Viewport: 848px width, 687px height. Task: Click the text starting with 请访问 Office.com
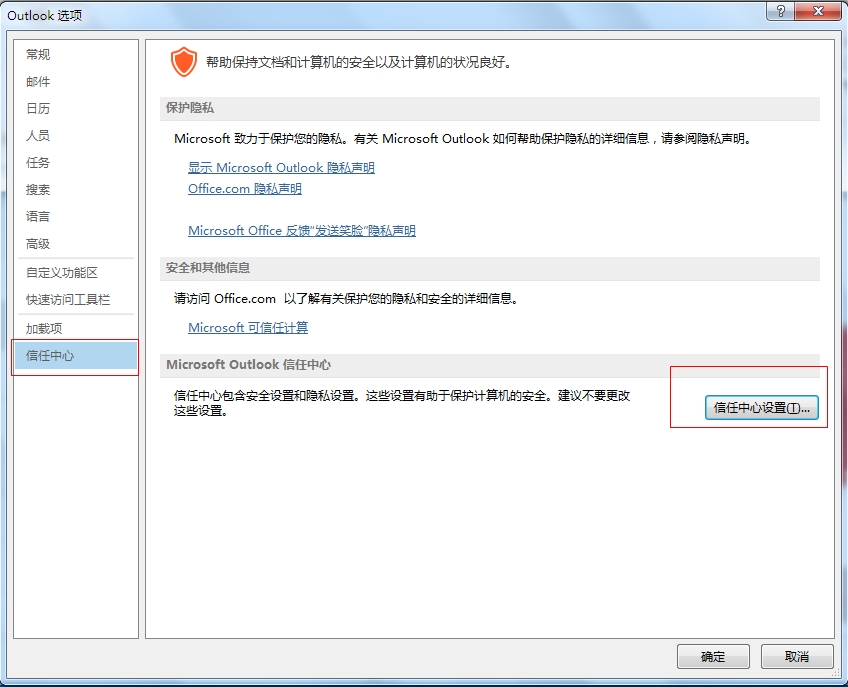(x=347, y=299)
